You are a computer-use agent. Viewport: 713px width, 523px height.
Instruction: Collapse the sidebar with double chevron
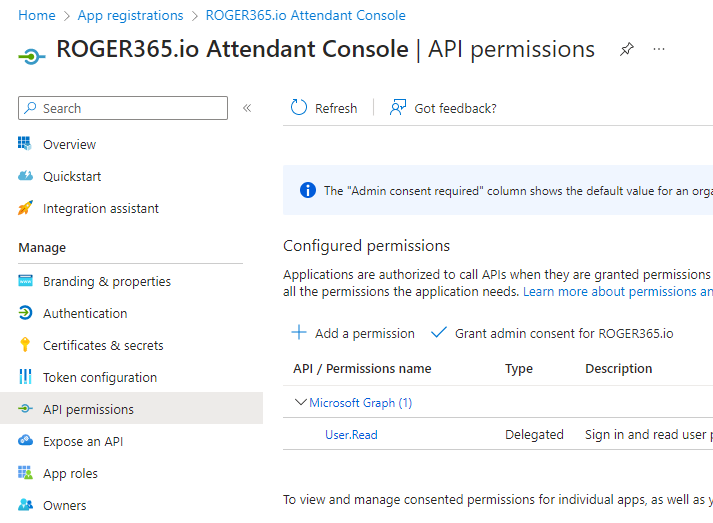[247, 108]
